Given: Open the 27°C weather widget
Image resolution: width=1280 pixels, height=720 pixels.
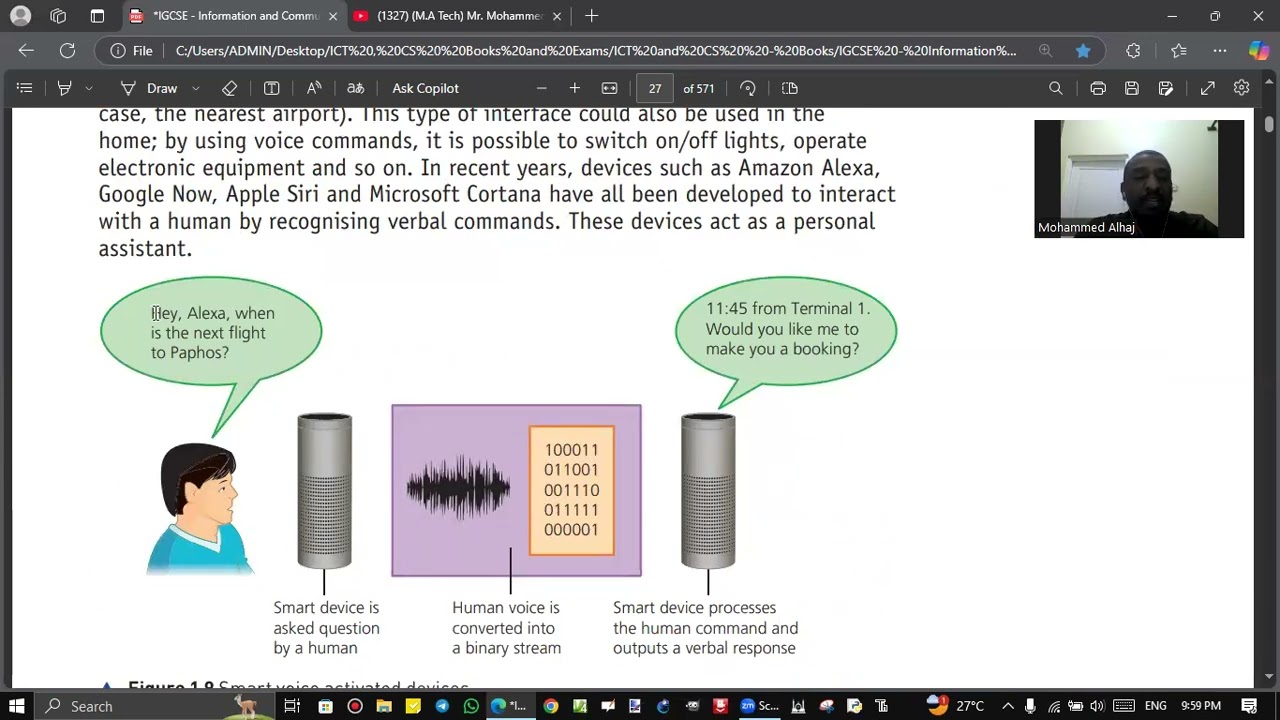Looking at the screenshot, I should point(956,706).
